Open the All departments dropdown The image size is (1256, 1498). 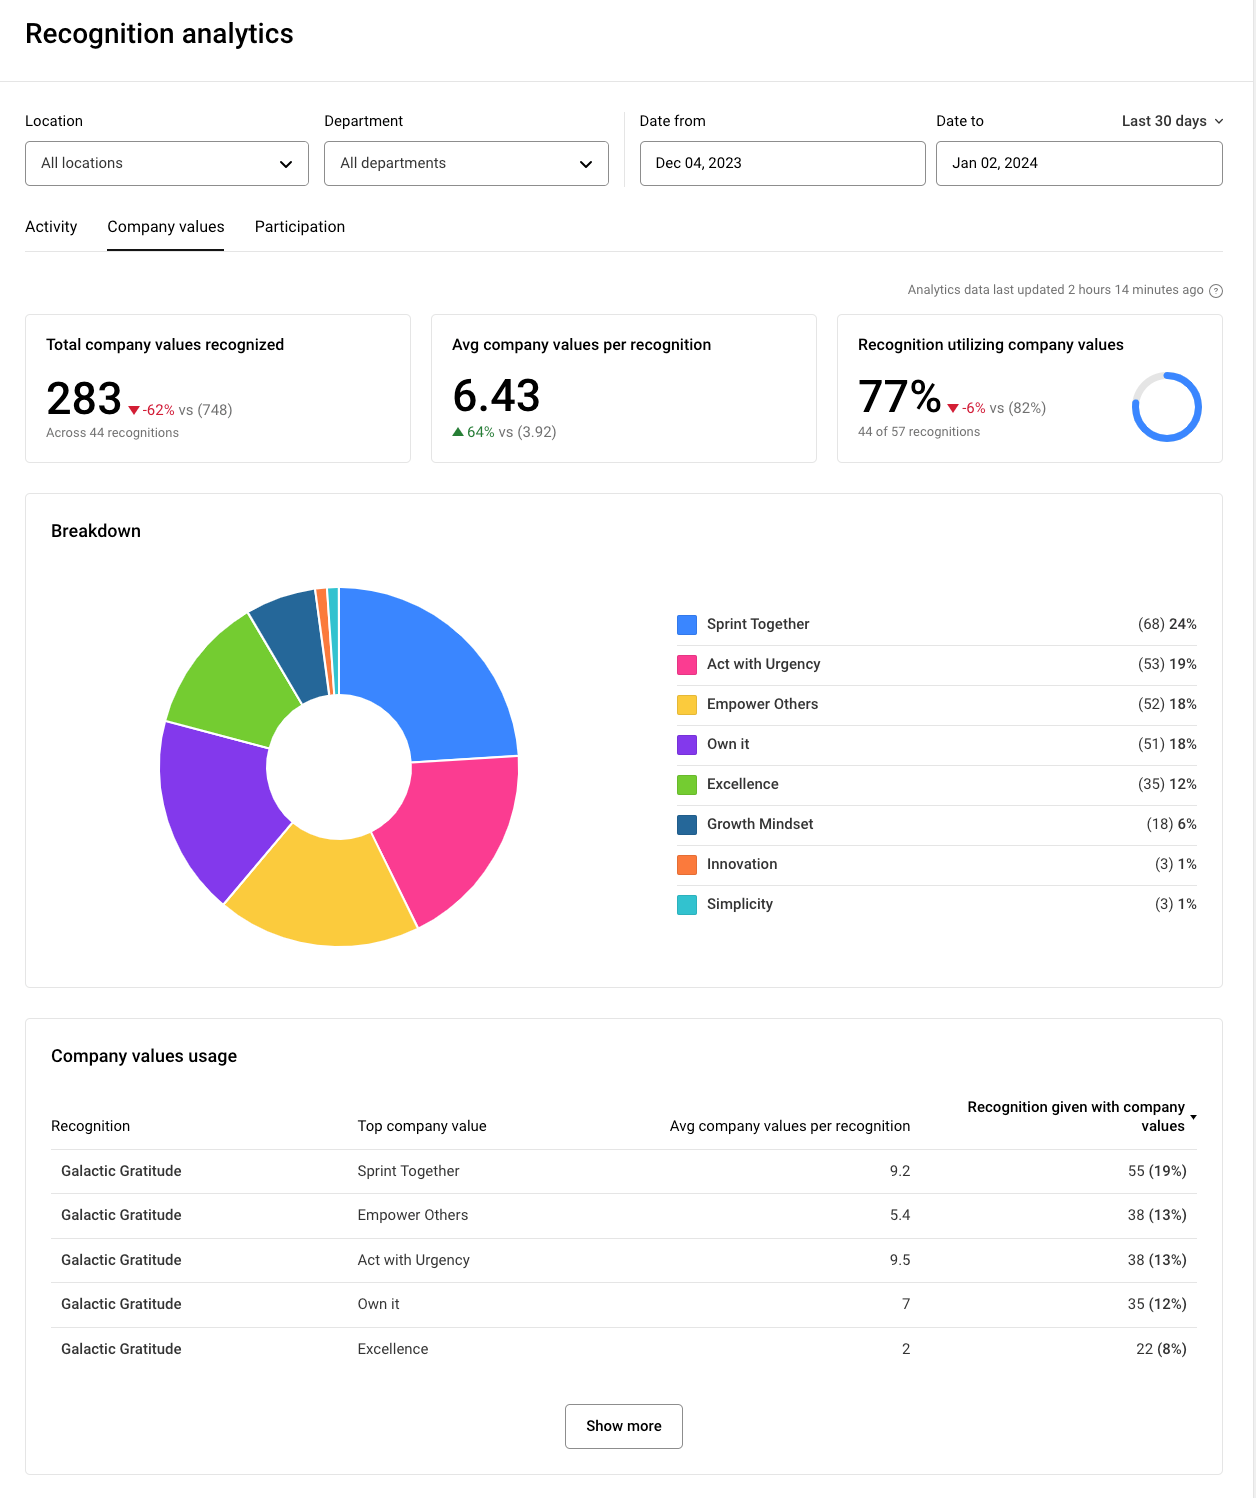pos(466,163)
